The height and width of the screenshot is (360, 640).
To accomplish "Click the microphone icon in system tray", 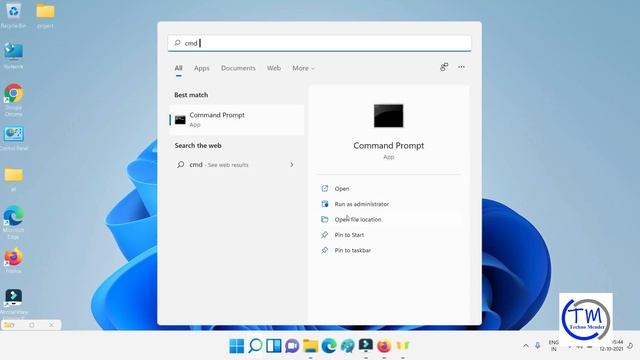I will pos(538,346).
